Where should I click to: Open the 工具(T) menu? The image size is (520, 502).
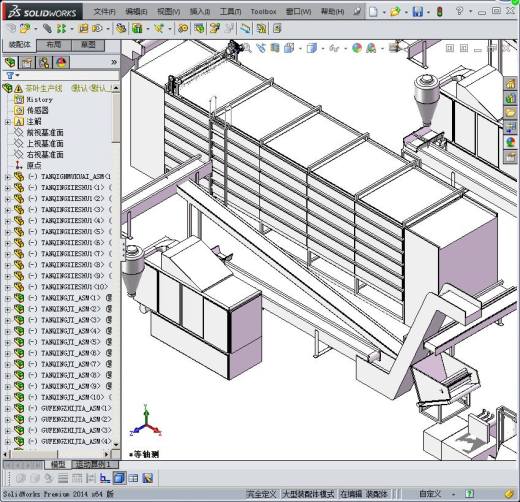click(230, 12)
